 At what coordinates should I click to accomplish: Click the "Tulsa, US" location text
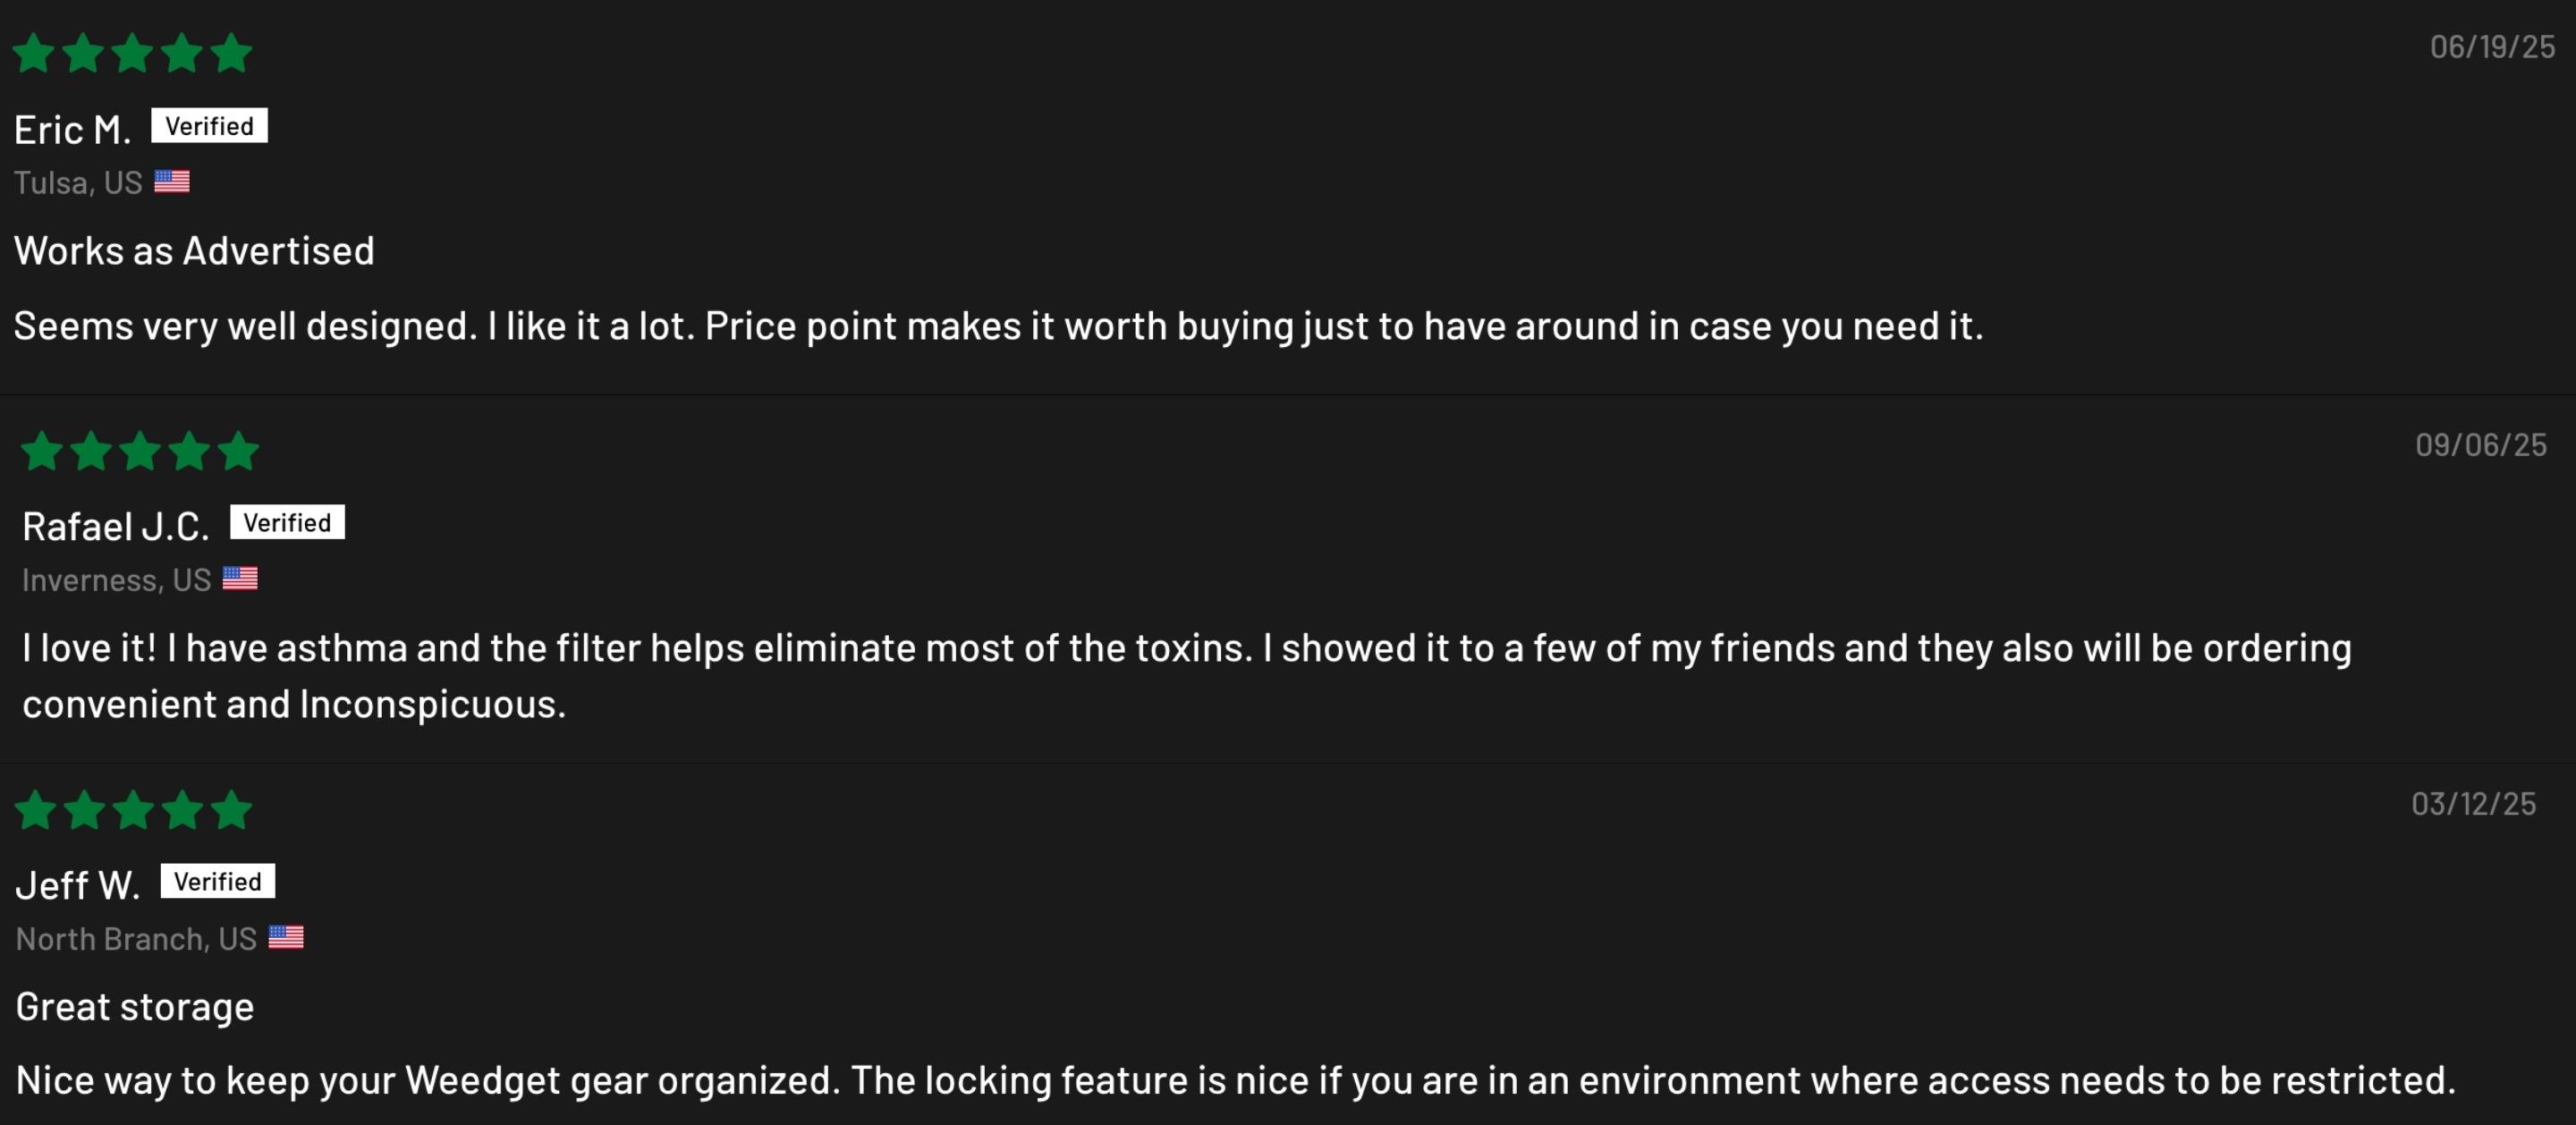[x=78, y=183]
